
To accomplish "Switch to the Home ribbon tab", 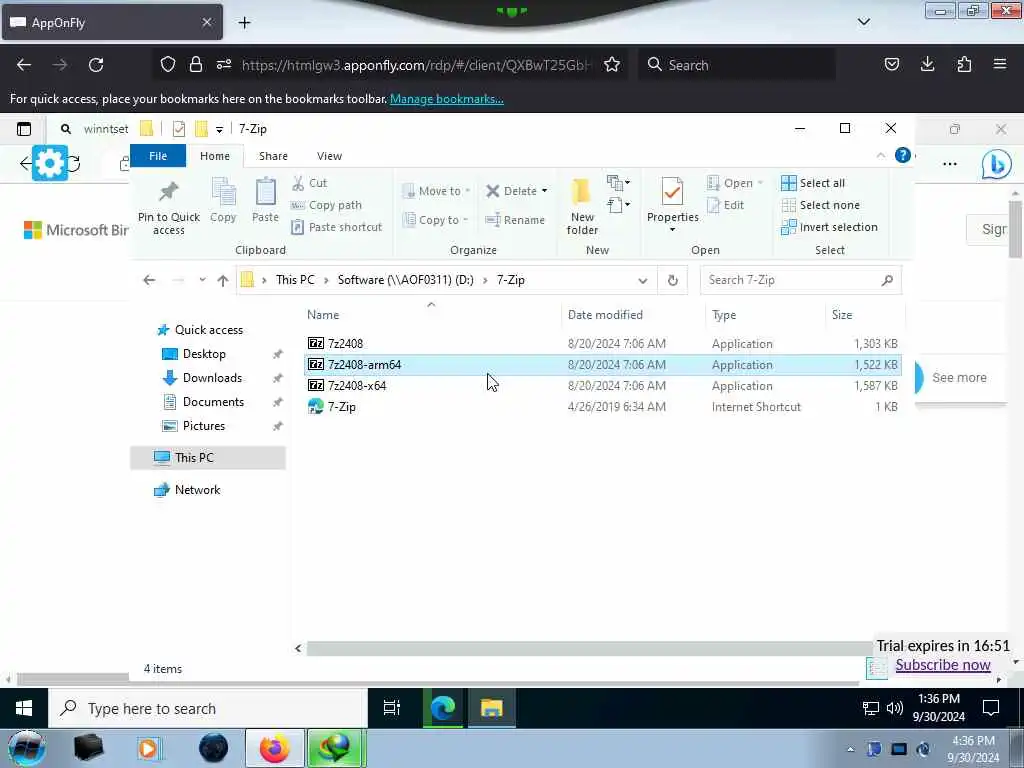I will coord(215,156).
